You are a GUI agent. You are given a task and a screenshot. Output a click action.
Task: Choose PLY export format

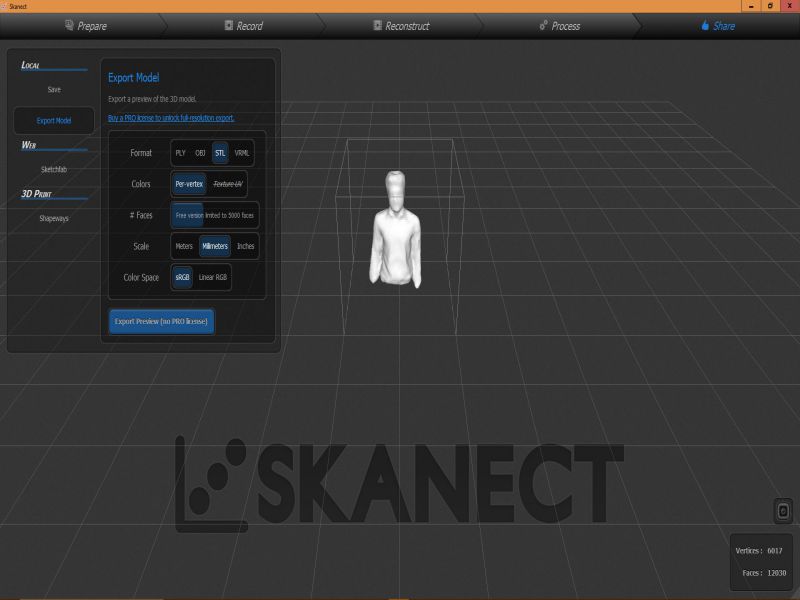181,153
